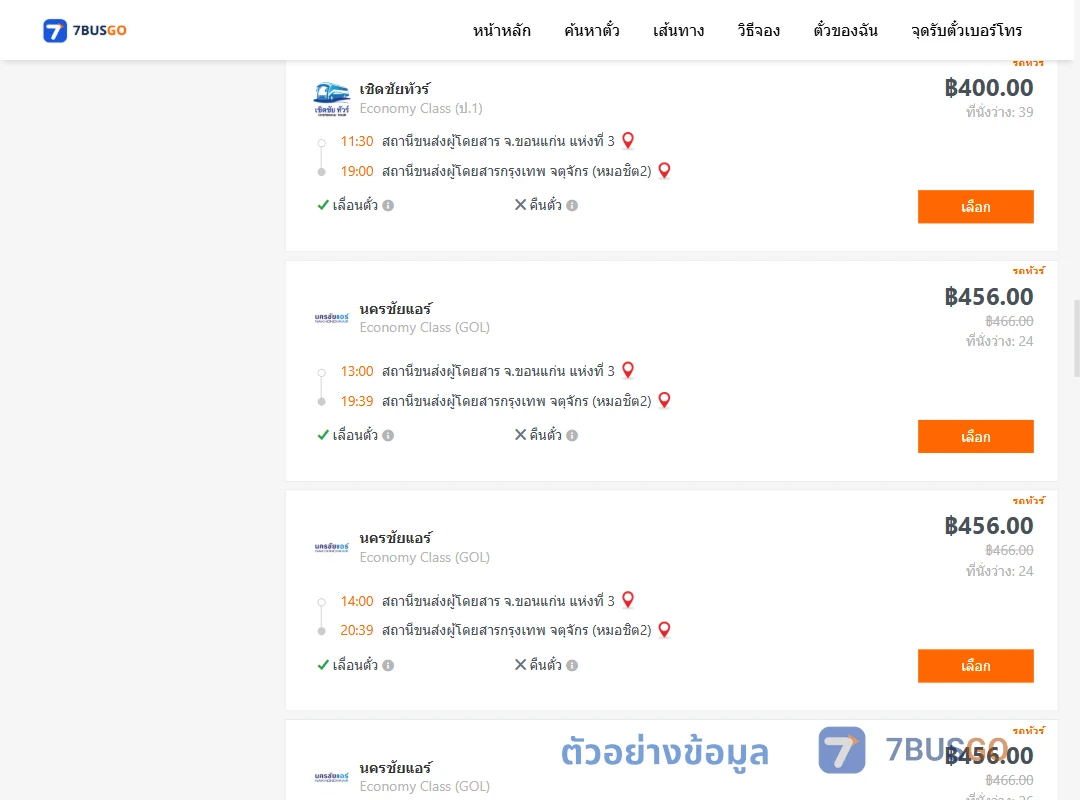Open map pin for 13:00 departure station
The width and height of the screenshot is (1080, 800).
[x=627, y=371]
